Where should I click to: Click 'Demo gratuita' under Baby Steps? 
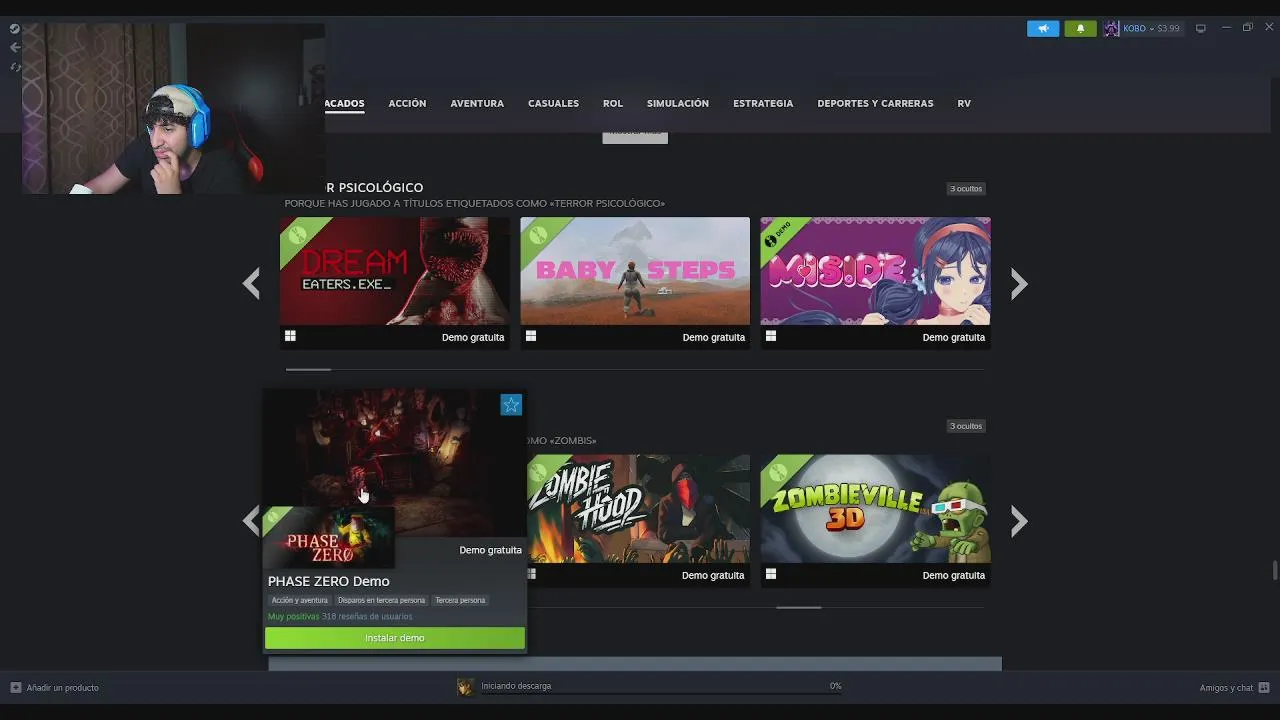point(714,337)
